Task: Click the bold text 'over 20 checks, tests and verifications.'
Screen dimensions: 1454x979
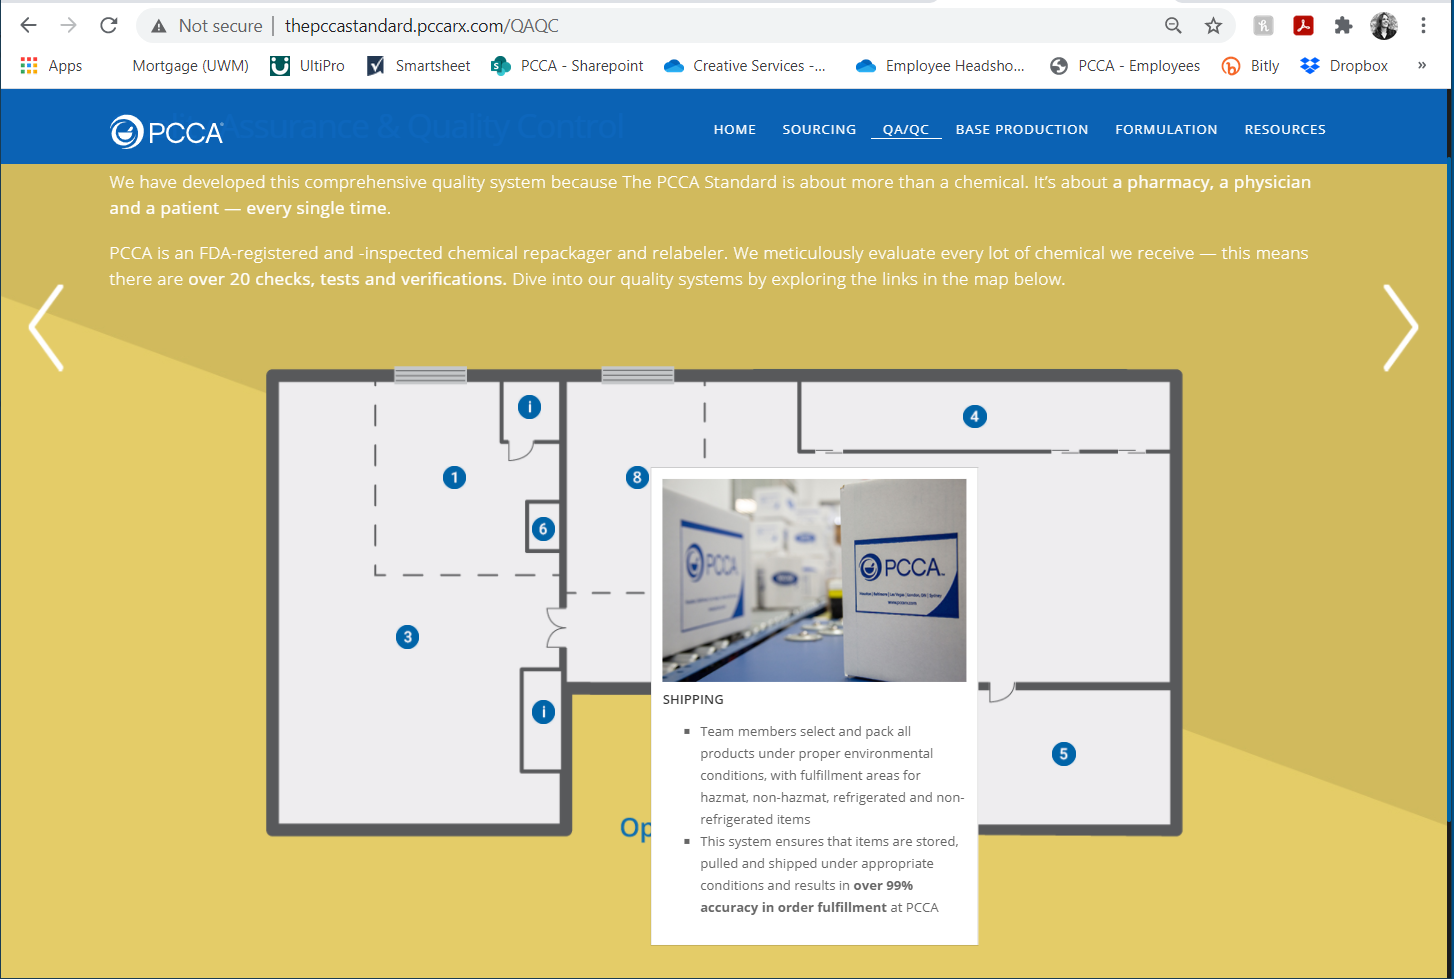Action: (347, 279)
